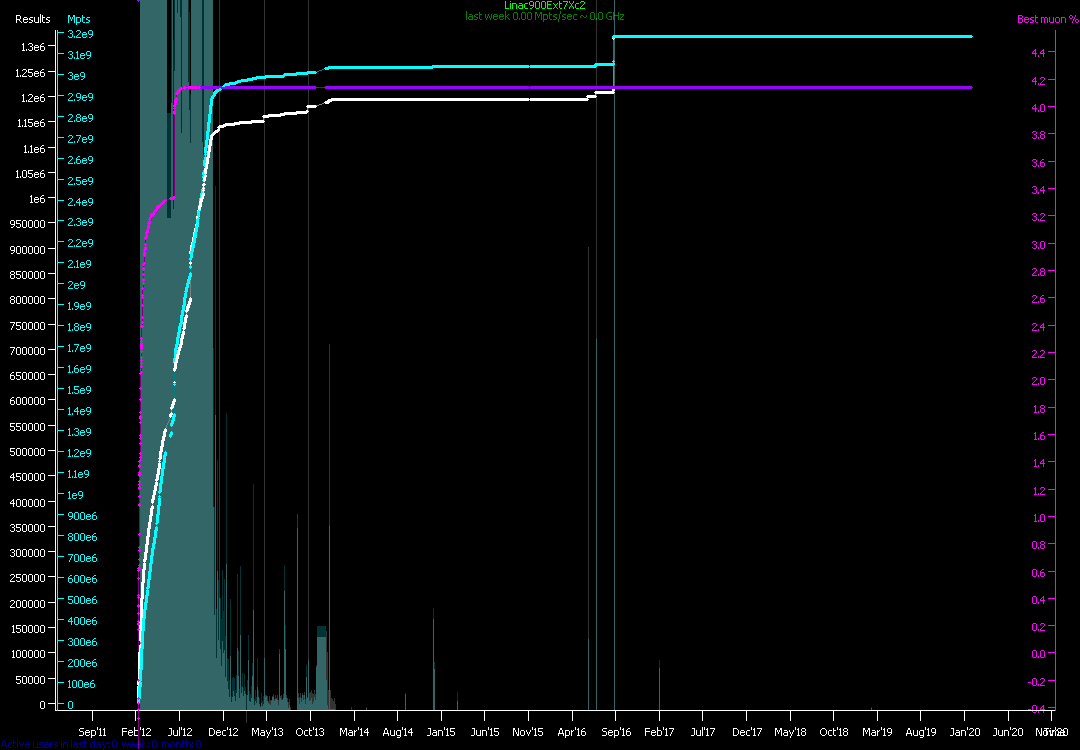
Task: Click the cyan 'Mpts' axis header
Action: pyautogui.click(x=78, y=19)
